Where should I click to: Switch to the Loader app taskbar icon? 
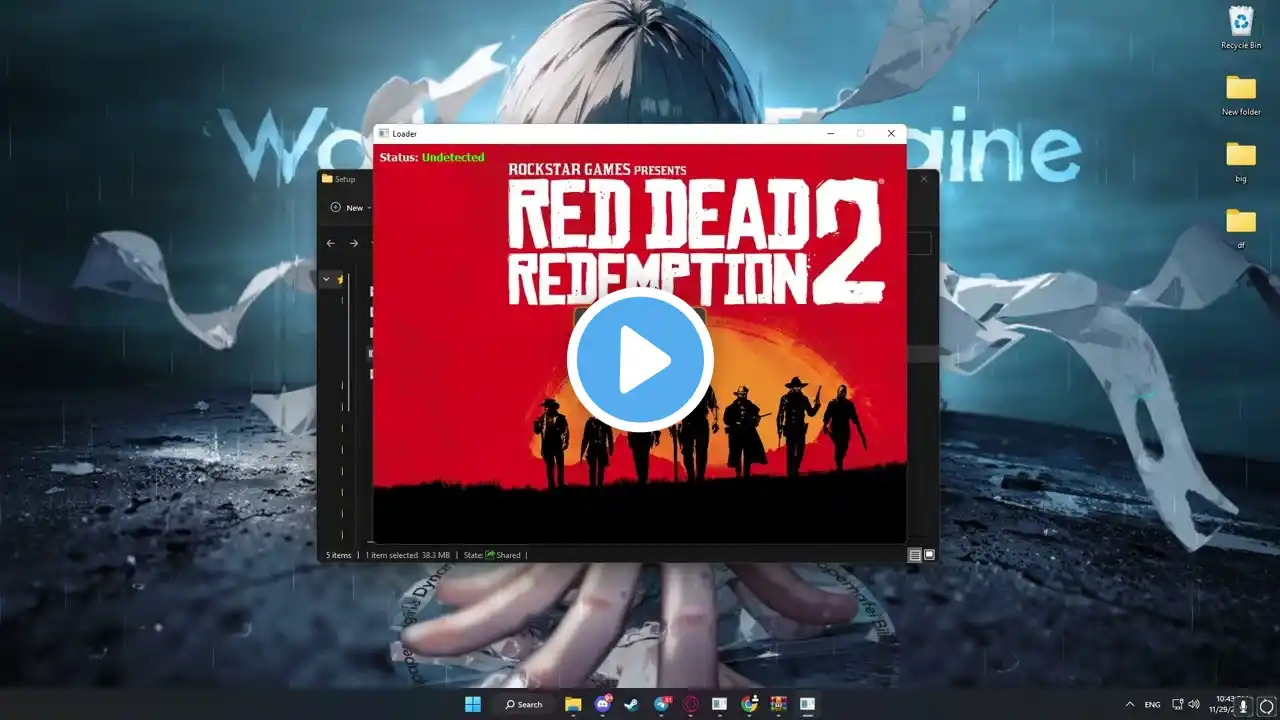(807, 704)
